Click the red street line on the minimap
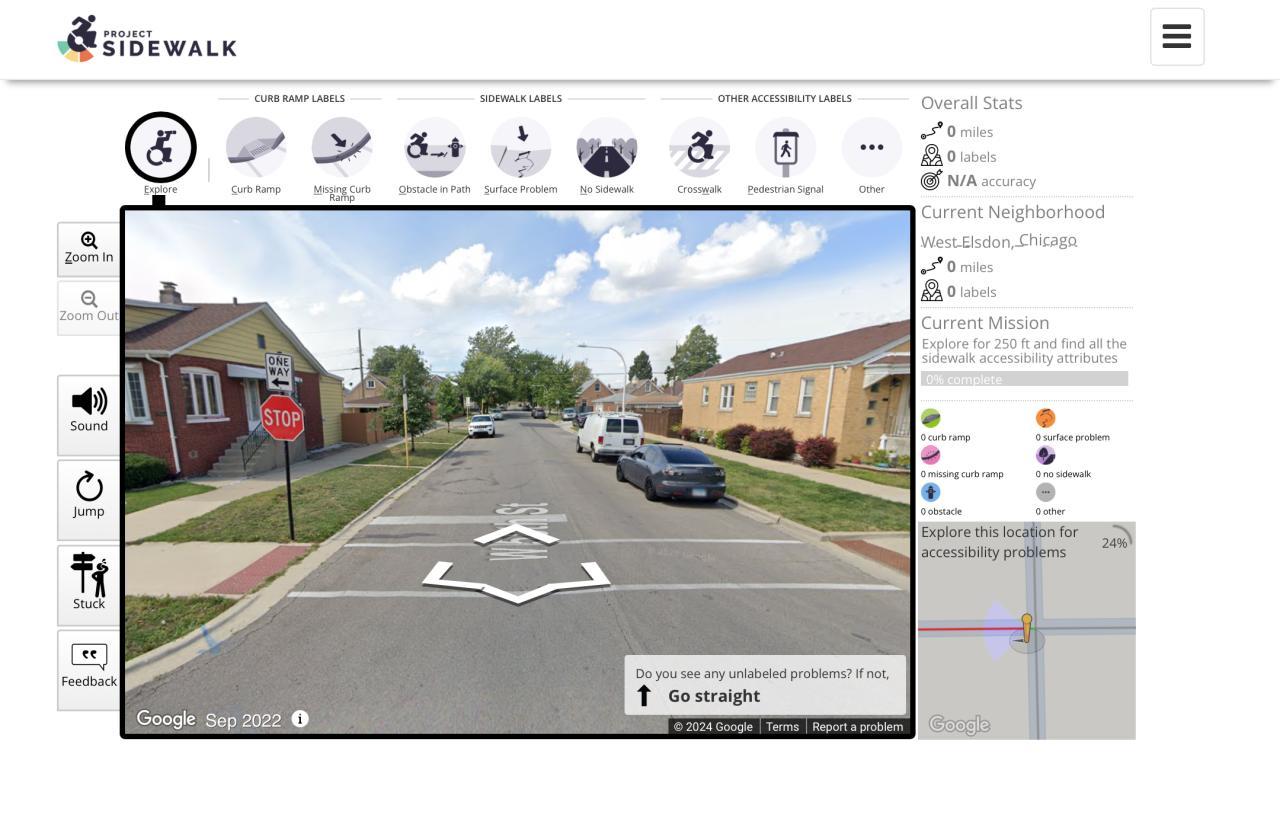This screenshot has width=1280, height=834. point(970,629)
